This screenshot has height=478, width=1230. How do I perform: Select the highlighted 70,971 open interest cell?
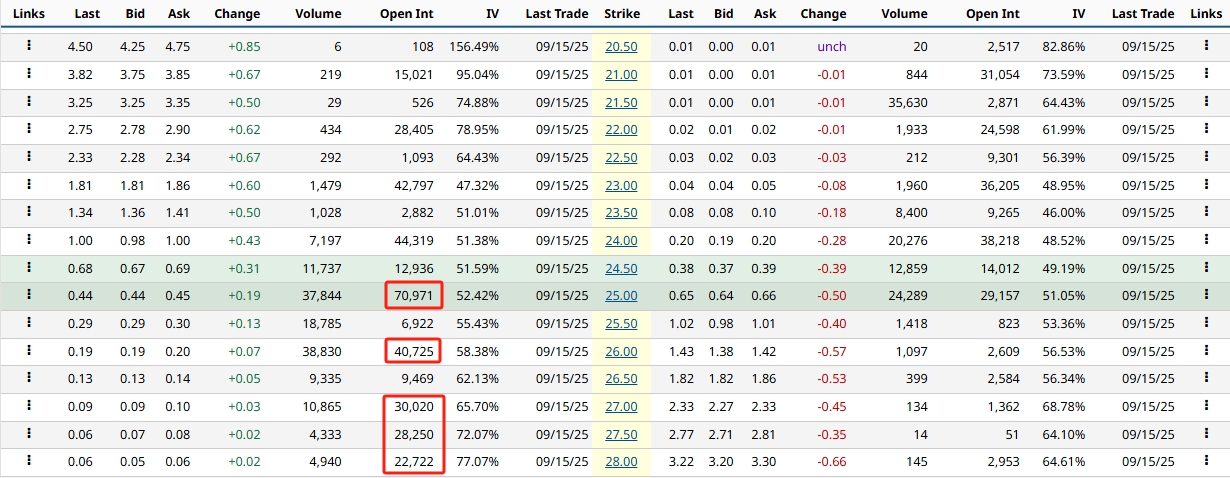(x=413, y=296)
